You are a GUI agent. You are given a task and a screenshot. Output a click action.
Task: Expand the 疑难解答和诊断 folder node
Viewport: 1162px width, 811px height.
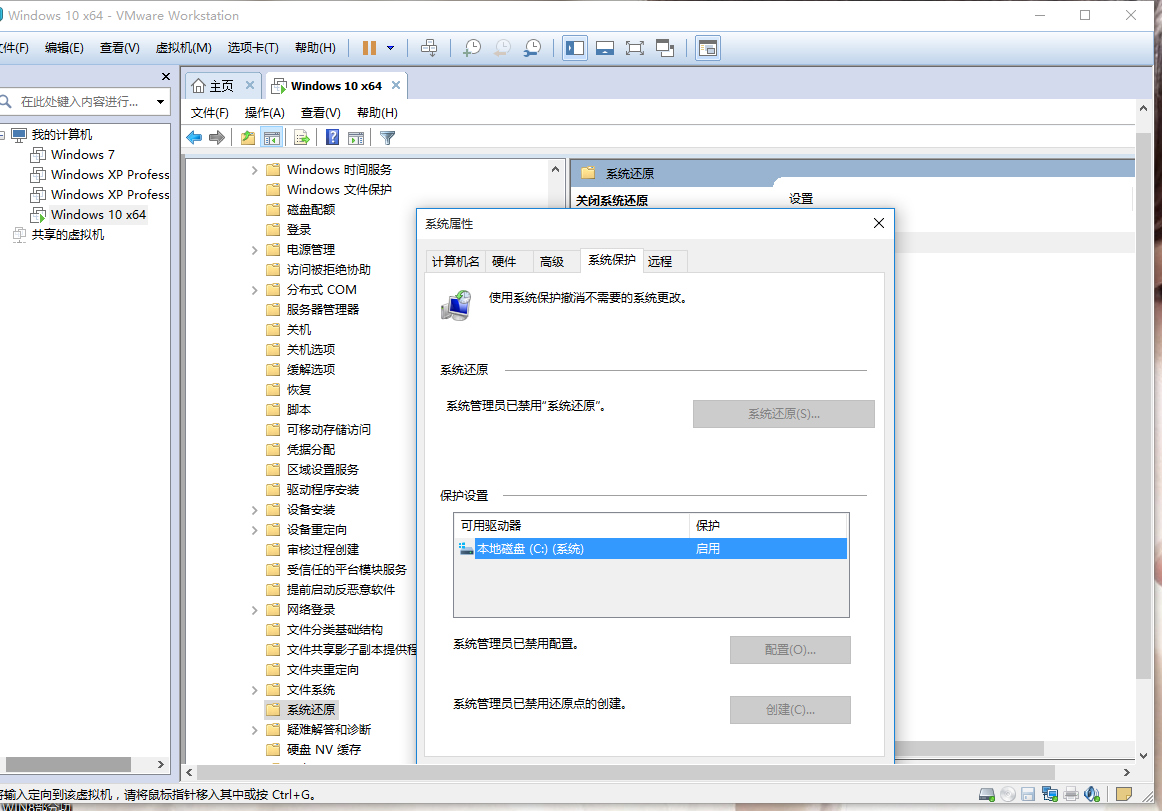[254, 730]
